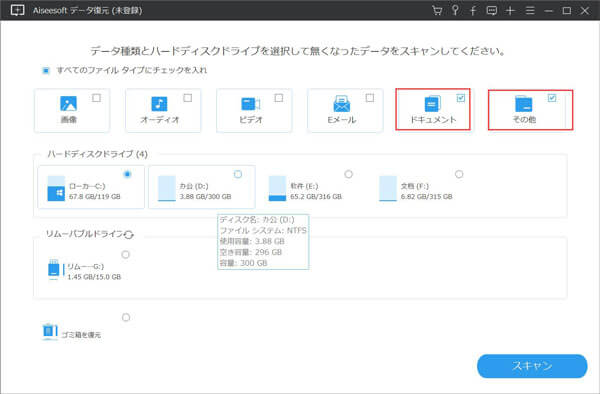
Task: Maximize the Aiseesoft window
Action: click(567, 11)
